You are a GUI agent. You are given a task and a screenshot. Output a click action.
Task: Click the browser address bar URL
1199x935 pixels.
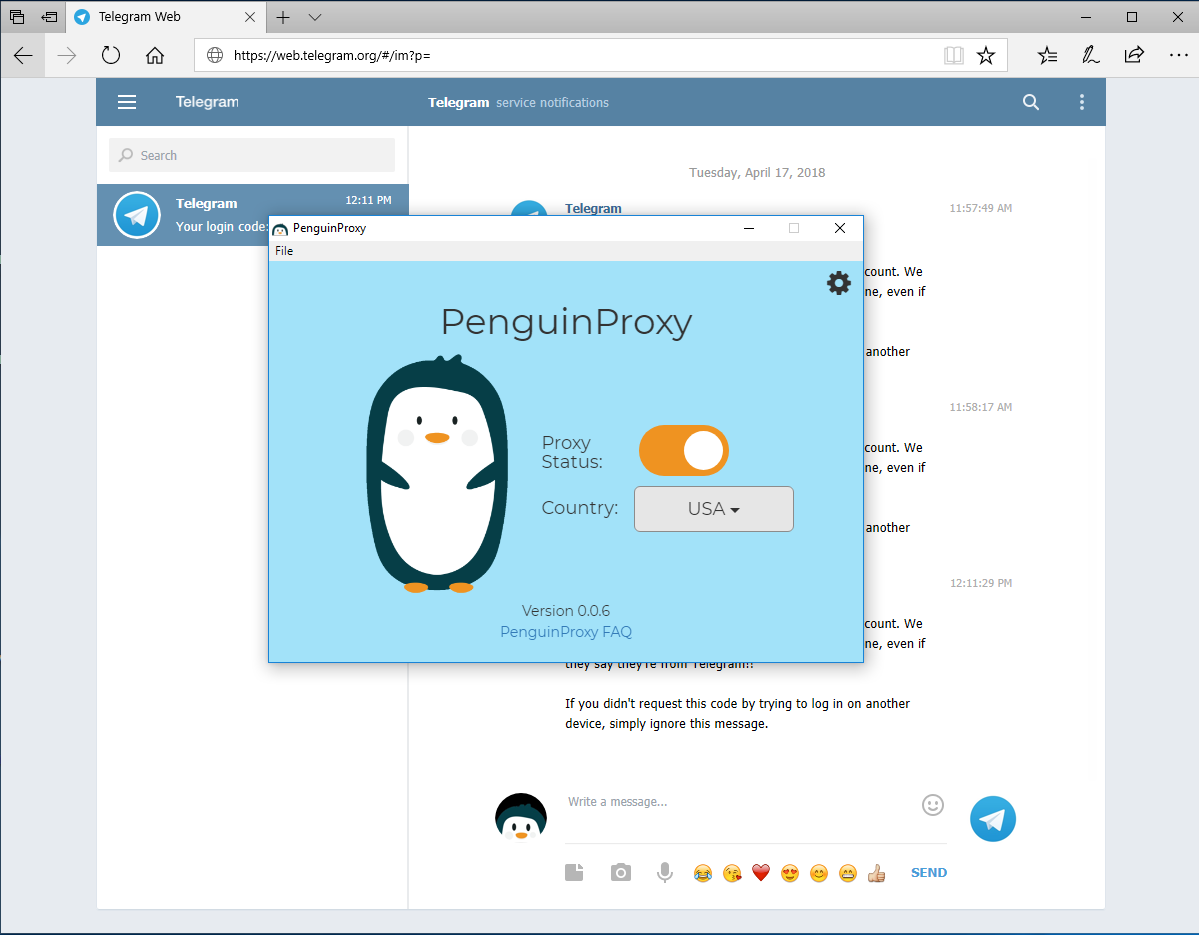pos(332,55)
